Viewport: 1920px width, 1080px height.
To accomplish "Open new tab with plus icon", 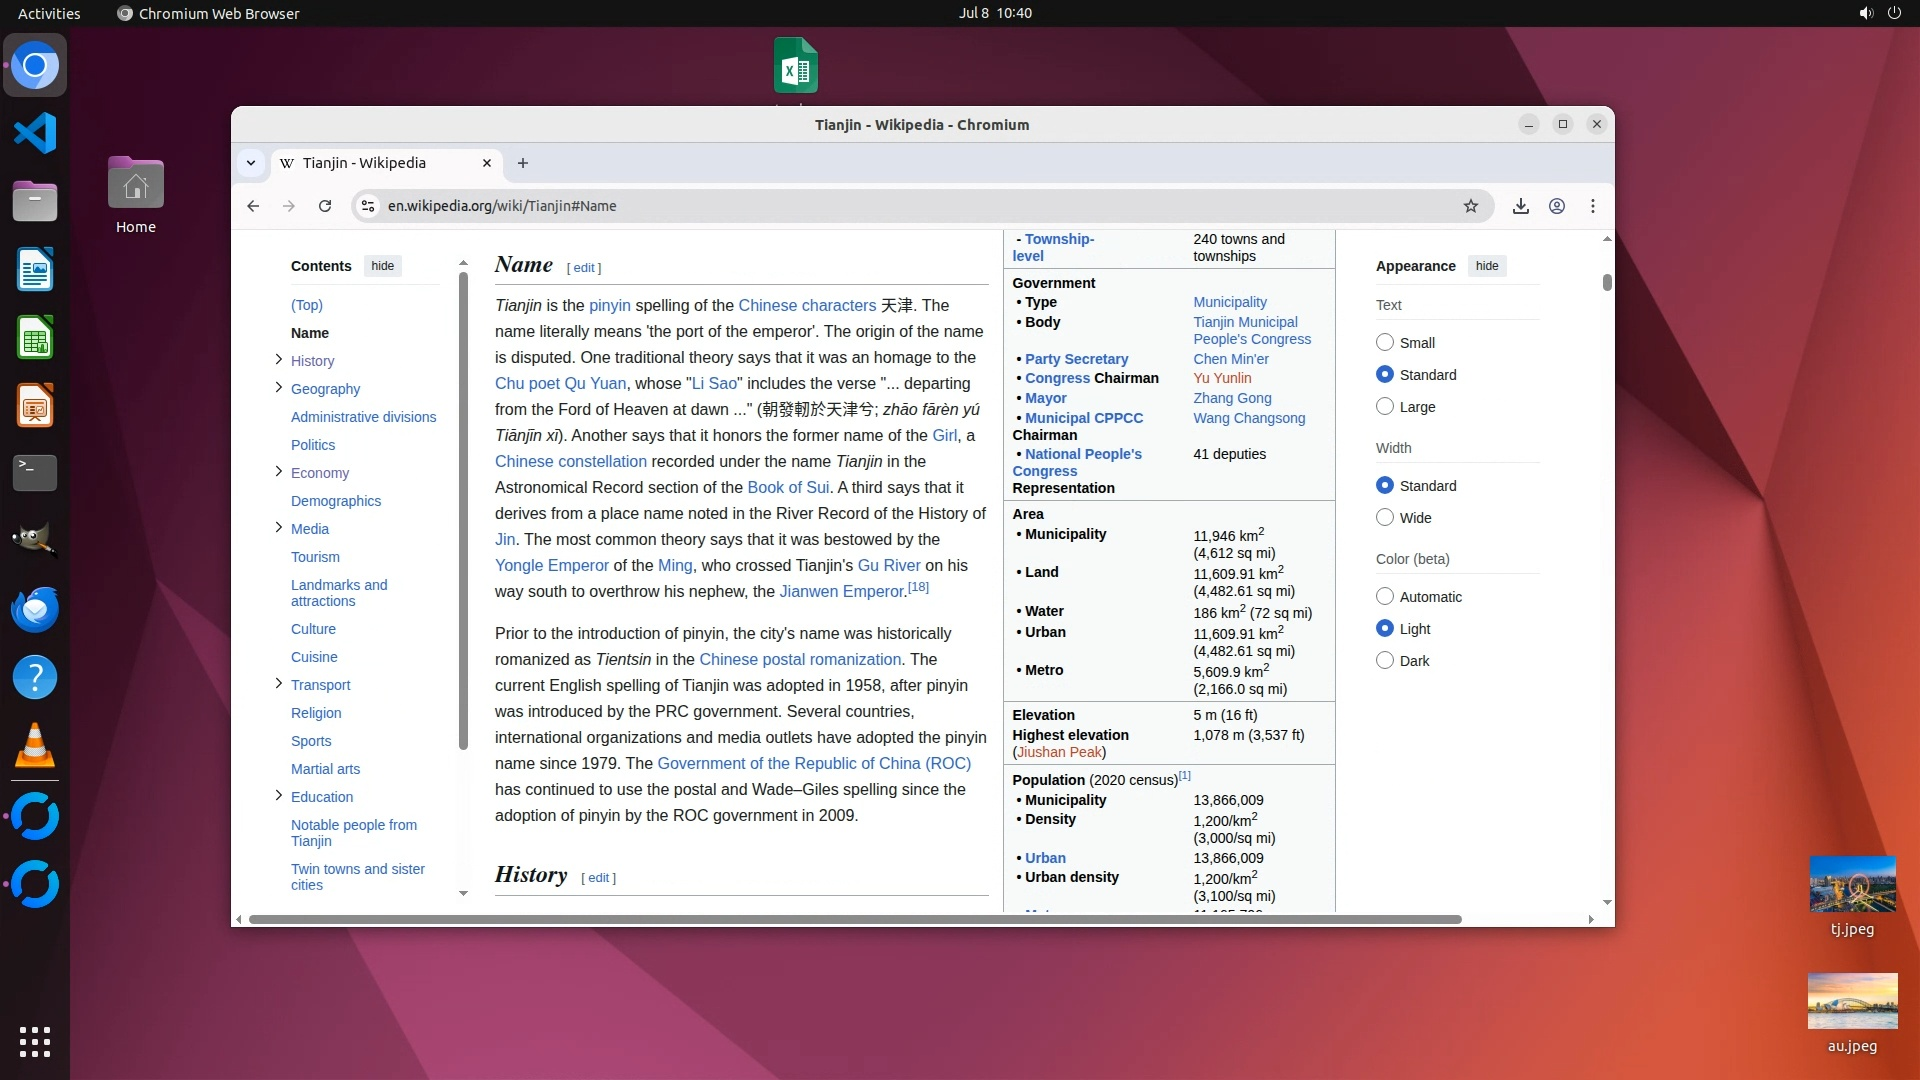I will (522, 163).
